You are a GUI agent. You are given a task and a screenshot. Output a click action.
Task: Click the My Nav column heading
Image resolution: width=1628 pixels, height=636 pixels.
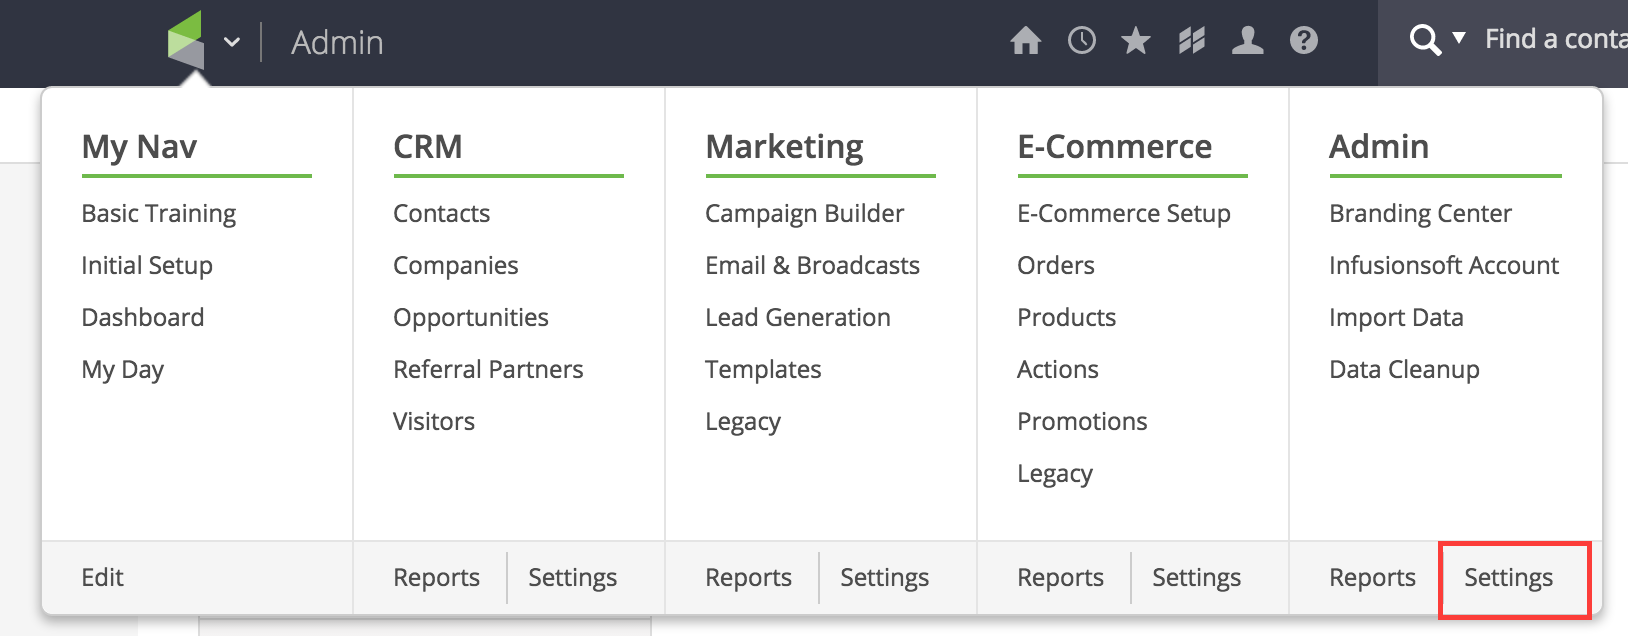140,147
